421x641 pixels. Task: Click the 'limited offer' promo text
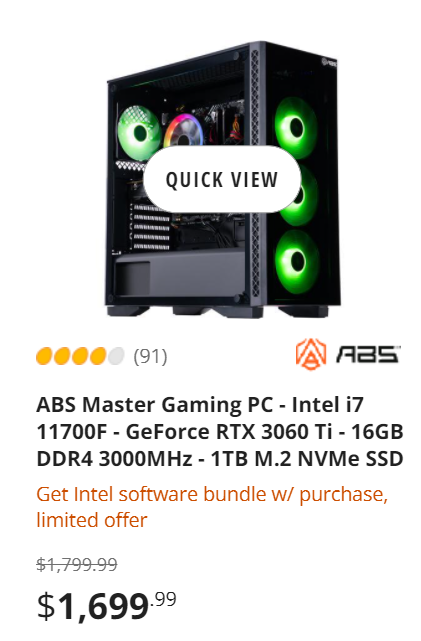(x=92, y=520)
